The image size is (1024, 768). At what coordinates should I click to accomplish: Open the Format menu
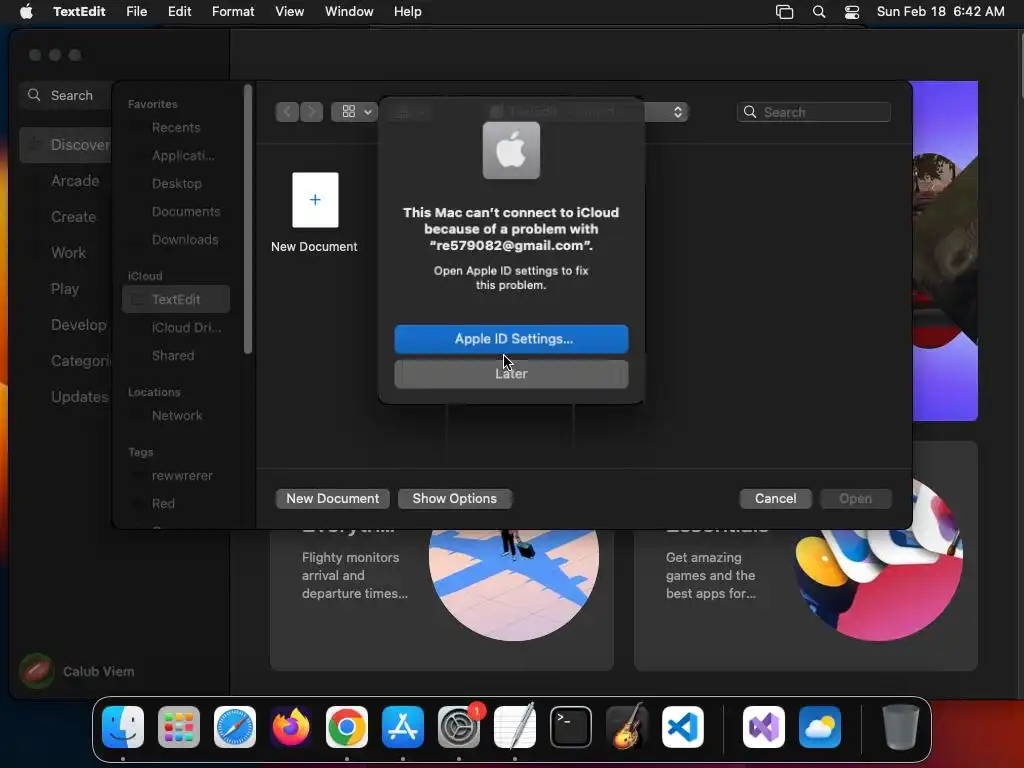pyautogui.click(x=233, y=11)
